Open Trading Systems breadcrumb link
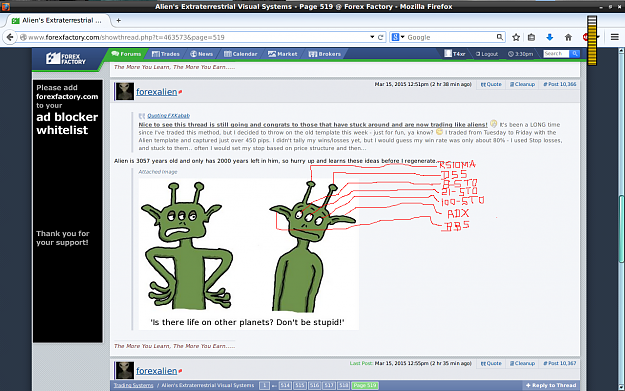 click(134, 385)
